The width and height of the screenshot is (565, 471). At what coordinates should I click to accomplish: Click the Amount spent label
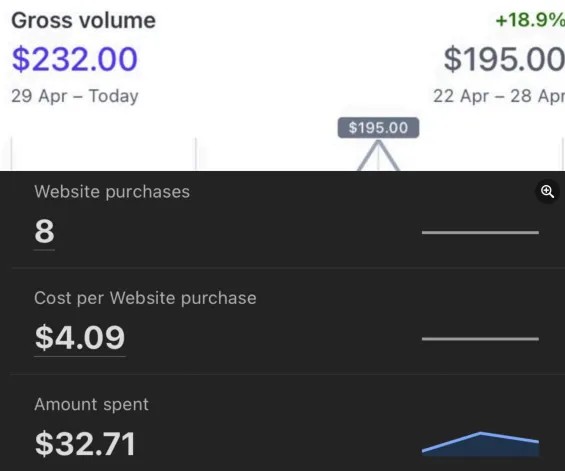[92, 404]
